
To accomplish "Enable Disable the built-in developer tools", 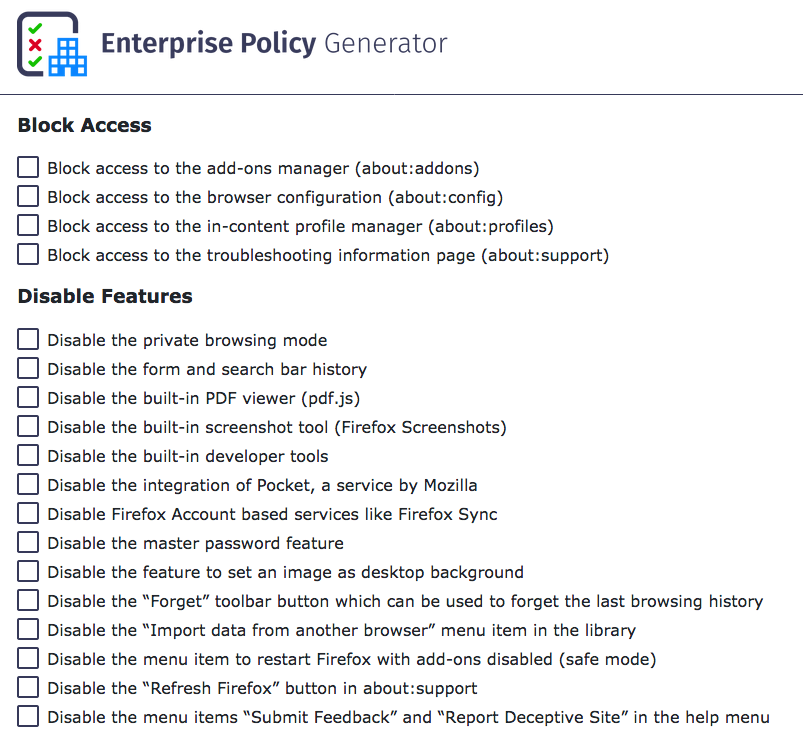I will pos(28,455).
